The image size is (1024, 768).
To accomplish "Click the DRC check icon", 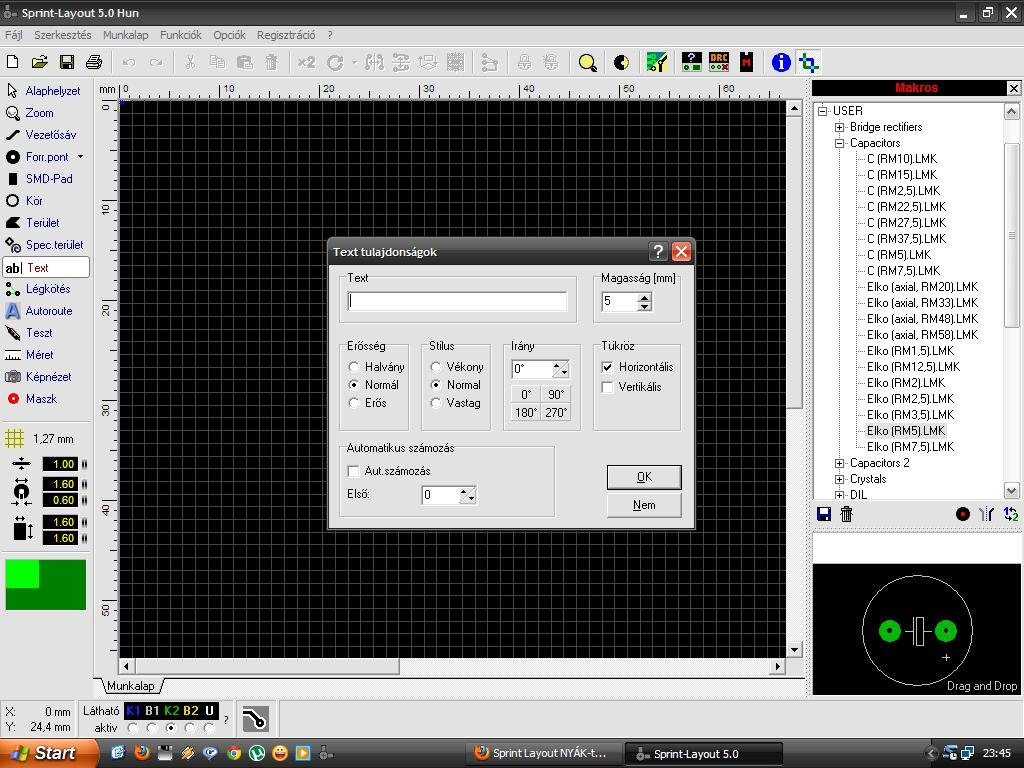I will 719,62.
